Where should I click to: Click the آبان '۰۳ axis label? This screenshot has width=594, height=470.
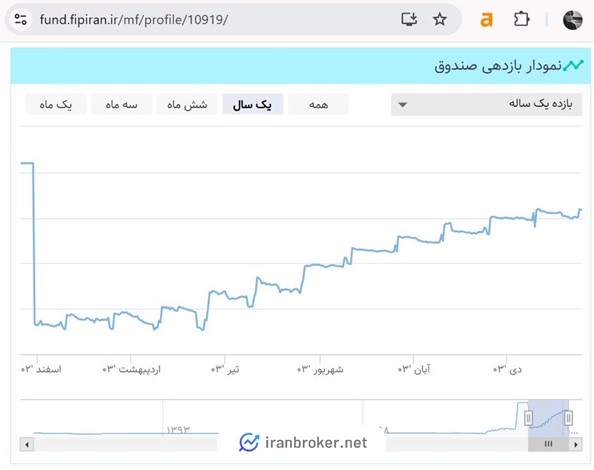(x=414, y=369)
